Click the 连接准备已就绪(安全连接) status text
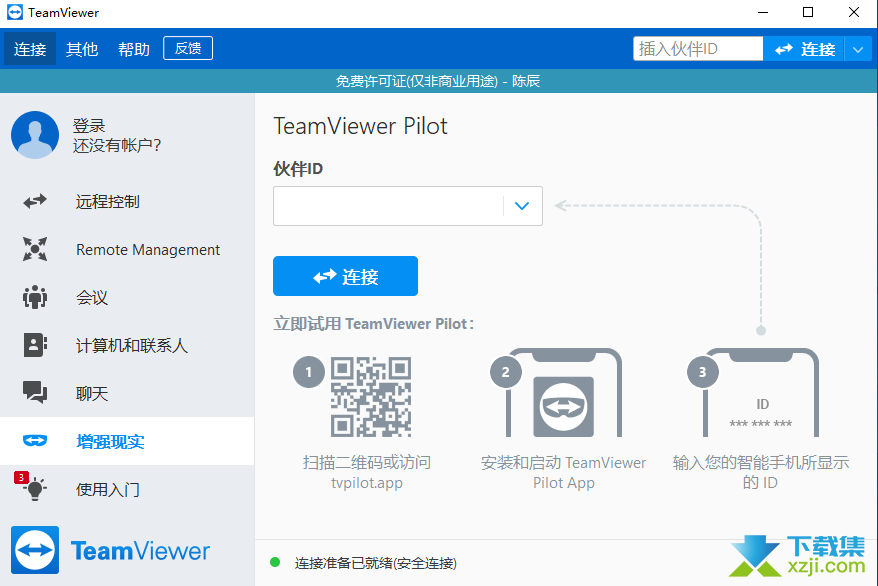The height and width of the screenshot is (586, 878). [376, 563]
